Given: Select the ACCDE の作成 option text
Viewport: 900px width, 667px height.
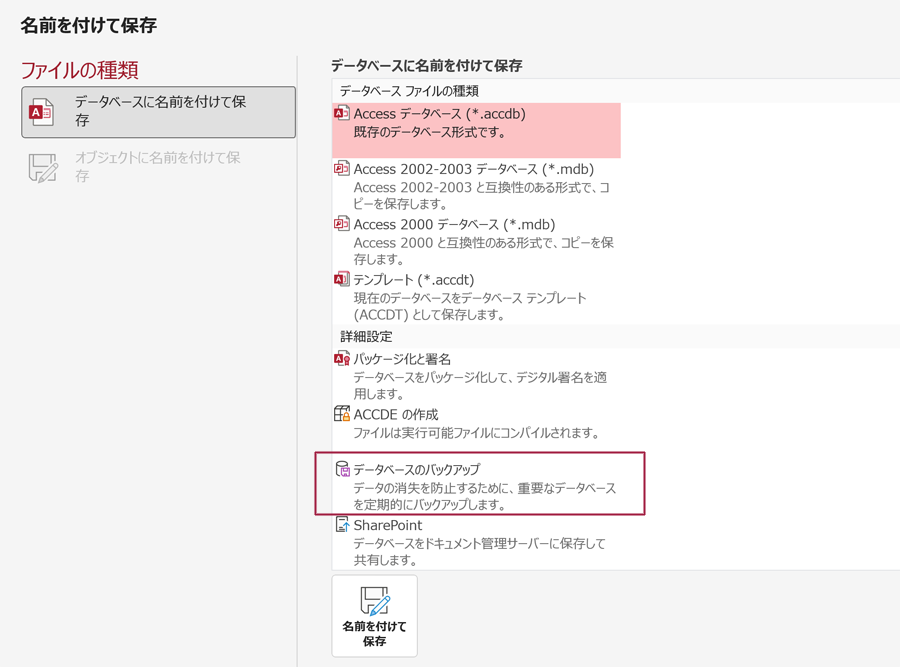Looking at the screenshot, I should (x=396, y=414).
